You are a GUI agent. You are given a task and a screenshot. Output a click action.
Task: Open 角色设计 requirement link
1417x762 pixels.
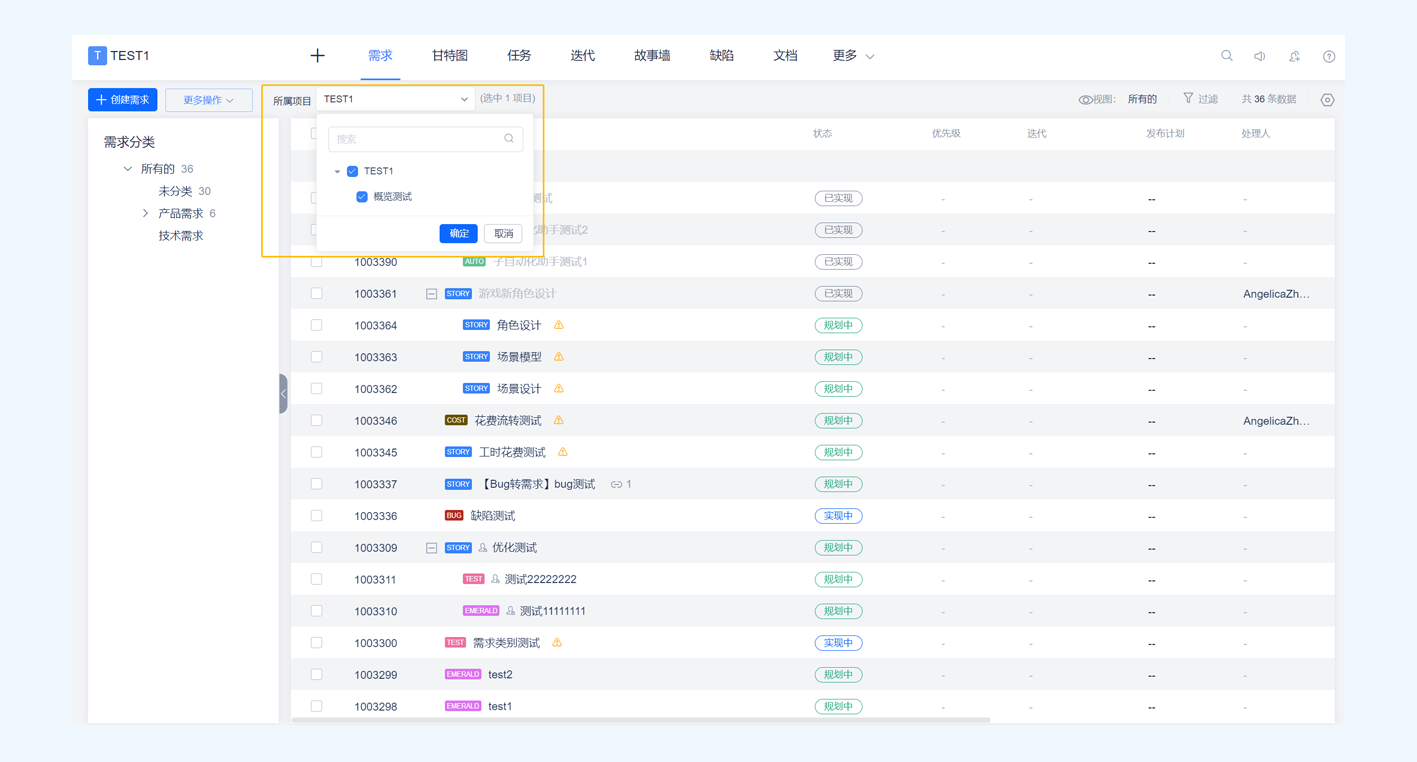pos(519,325)
